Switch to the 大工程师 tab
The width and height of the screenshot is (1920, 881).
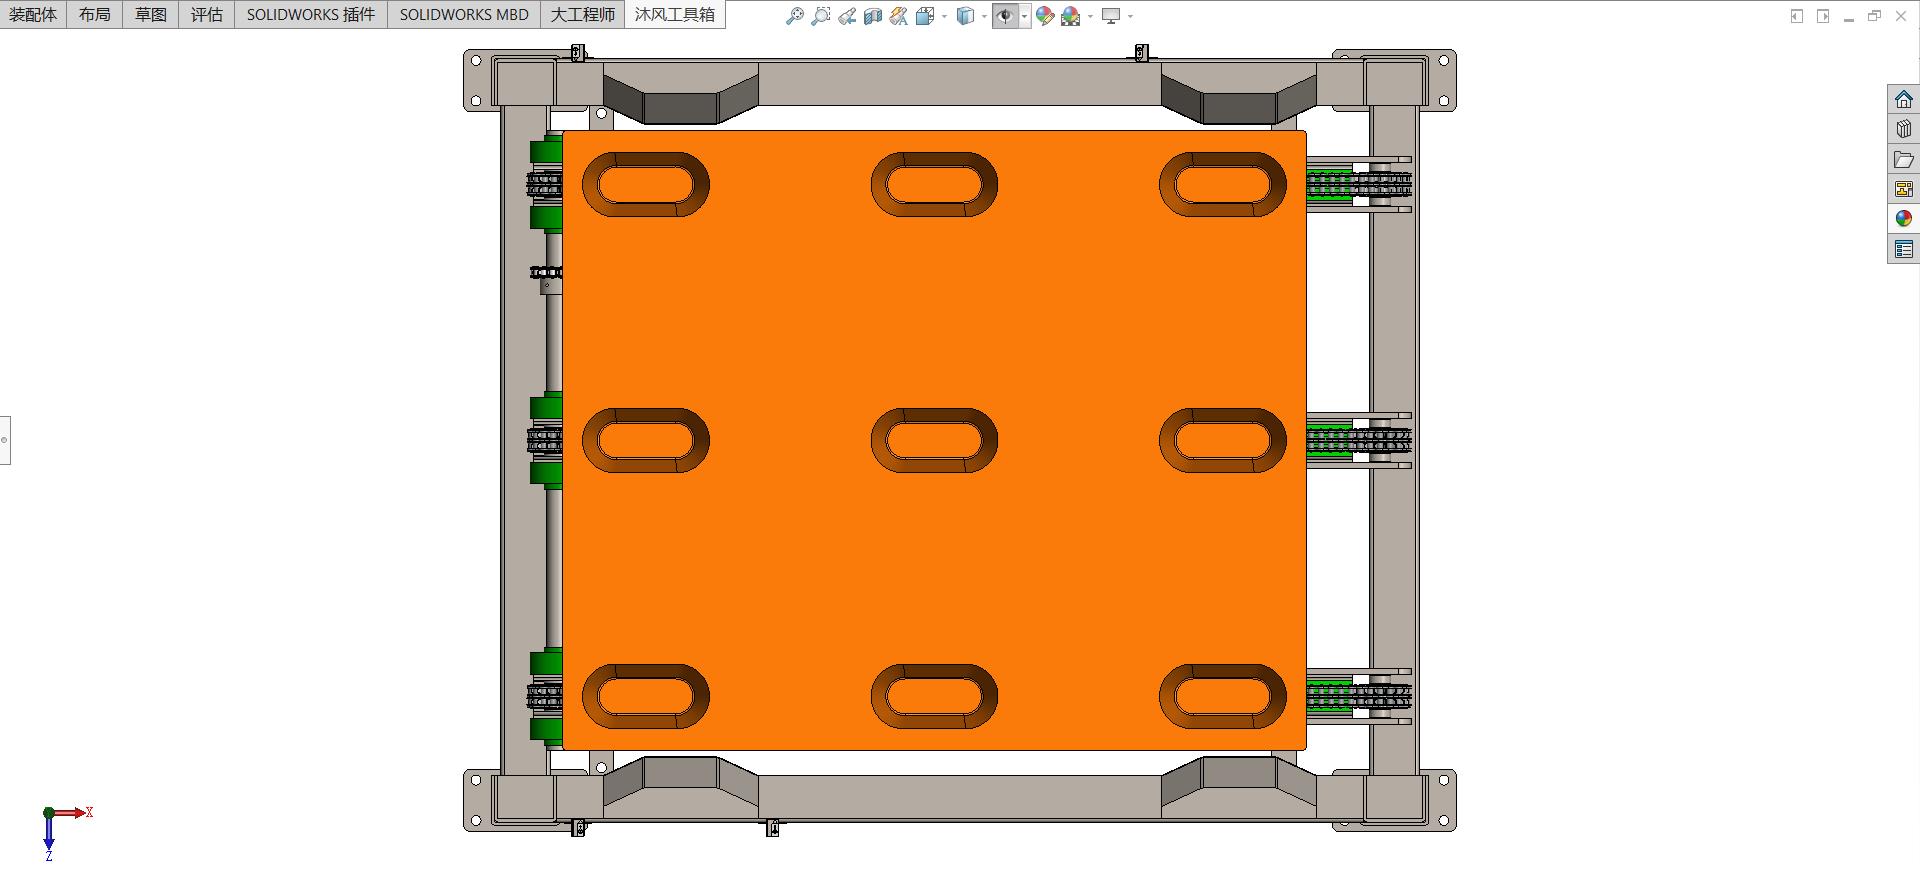583,15
